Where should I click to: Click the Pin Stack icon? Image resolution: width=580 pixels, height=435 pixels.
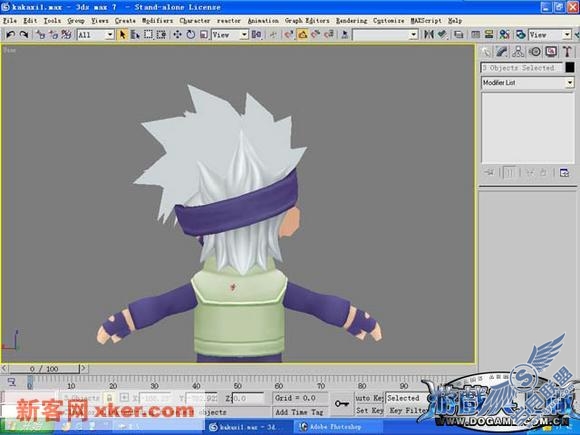pyautogui.click(x=490, y=173)
